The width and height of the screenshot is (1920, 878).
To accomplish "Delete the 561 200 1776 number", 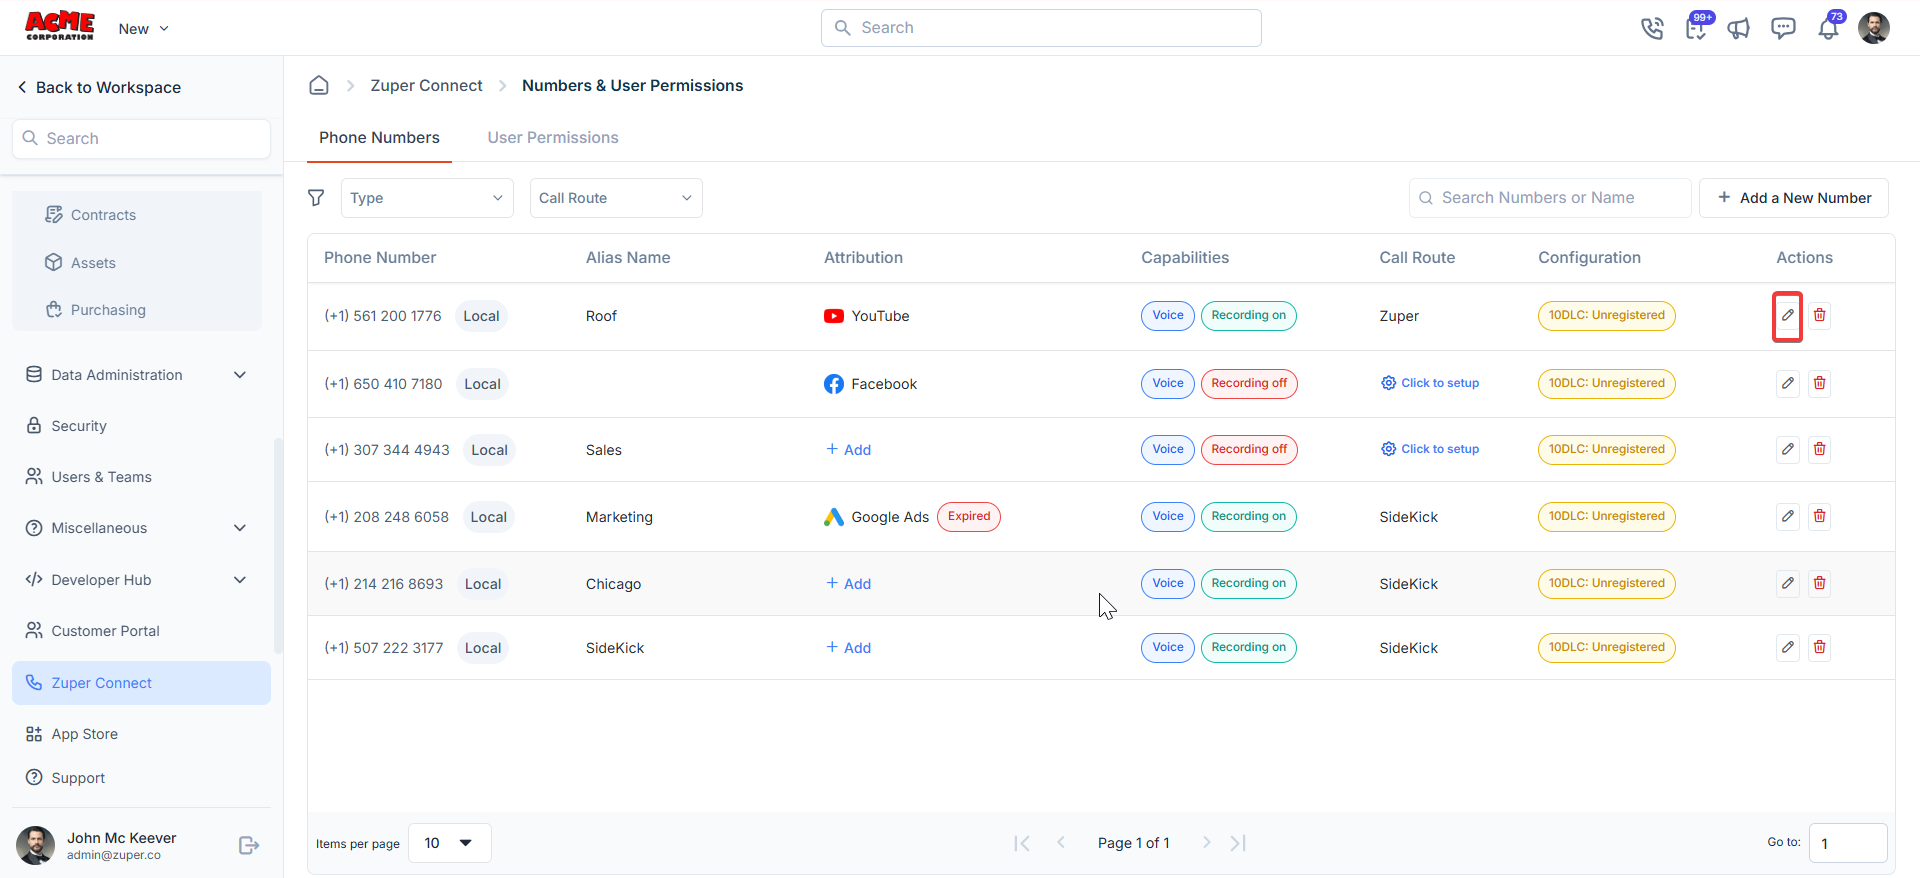I will 1820,316.
